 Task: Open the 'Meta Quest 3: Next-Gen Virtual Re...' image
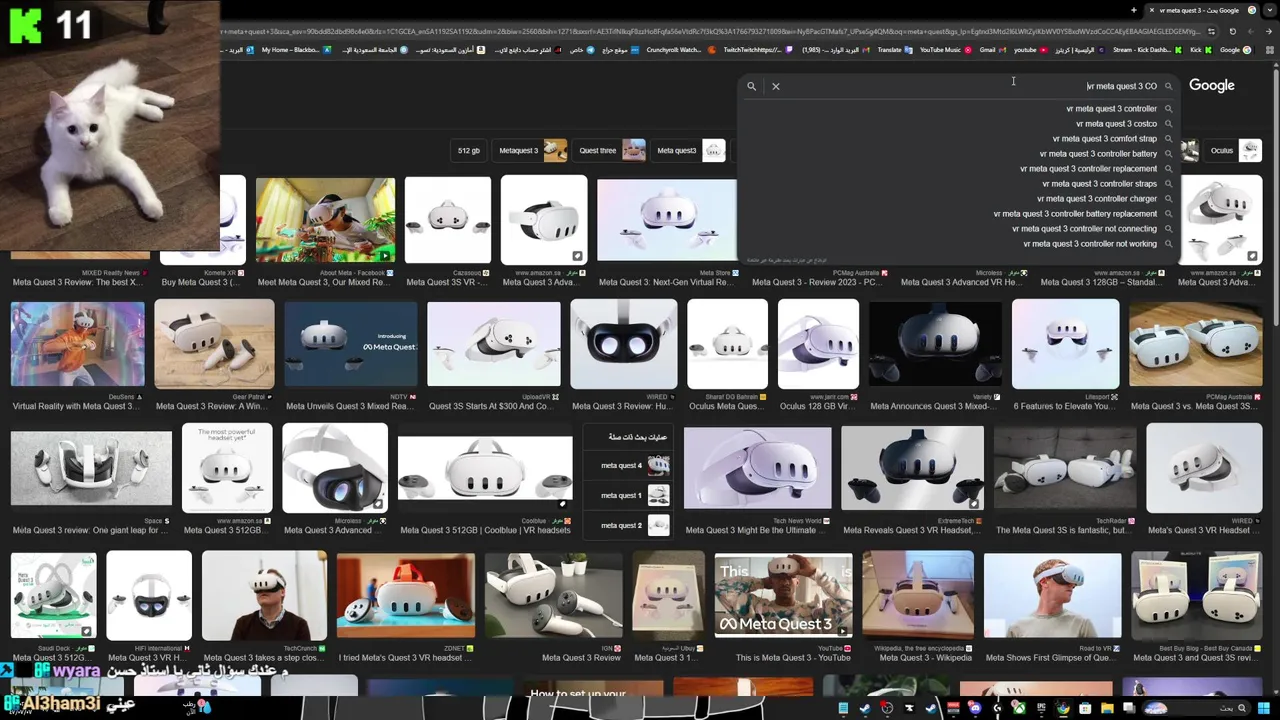(666, 220)
